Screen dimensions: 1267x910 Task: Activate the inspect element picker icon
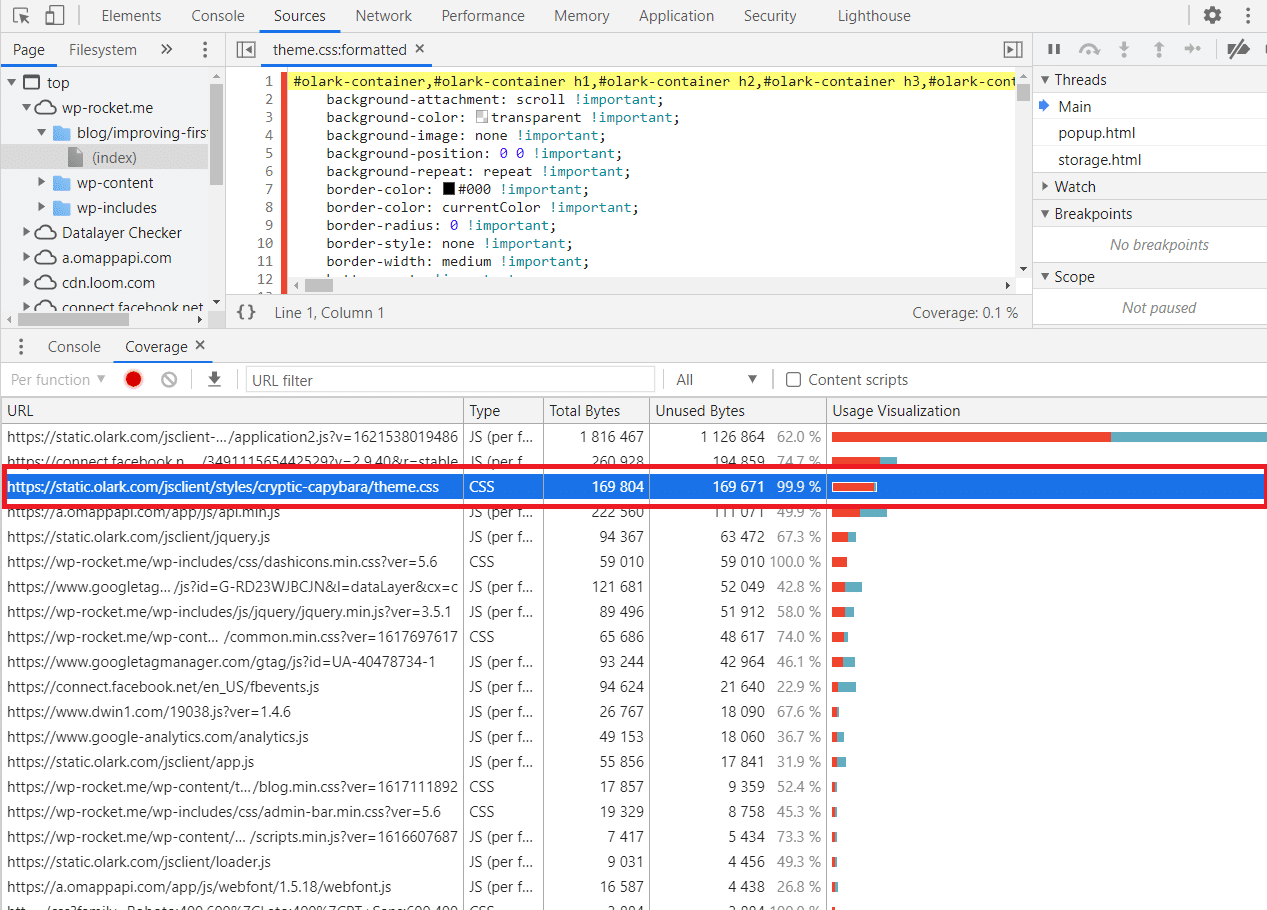[x=21, y=16]
